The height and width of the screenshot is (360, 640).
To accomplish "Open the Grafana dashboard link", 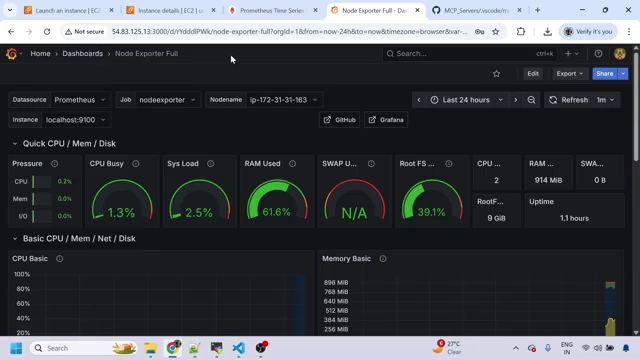I will (386, 120).
